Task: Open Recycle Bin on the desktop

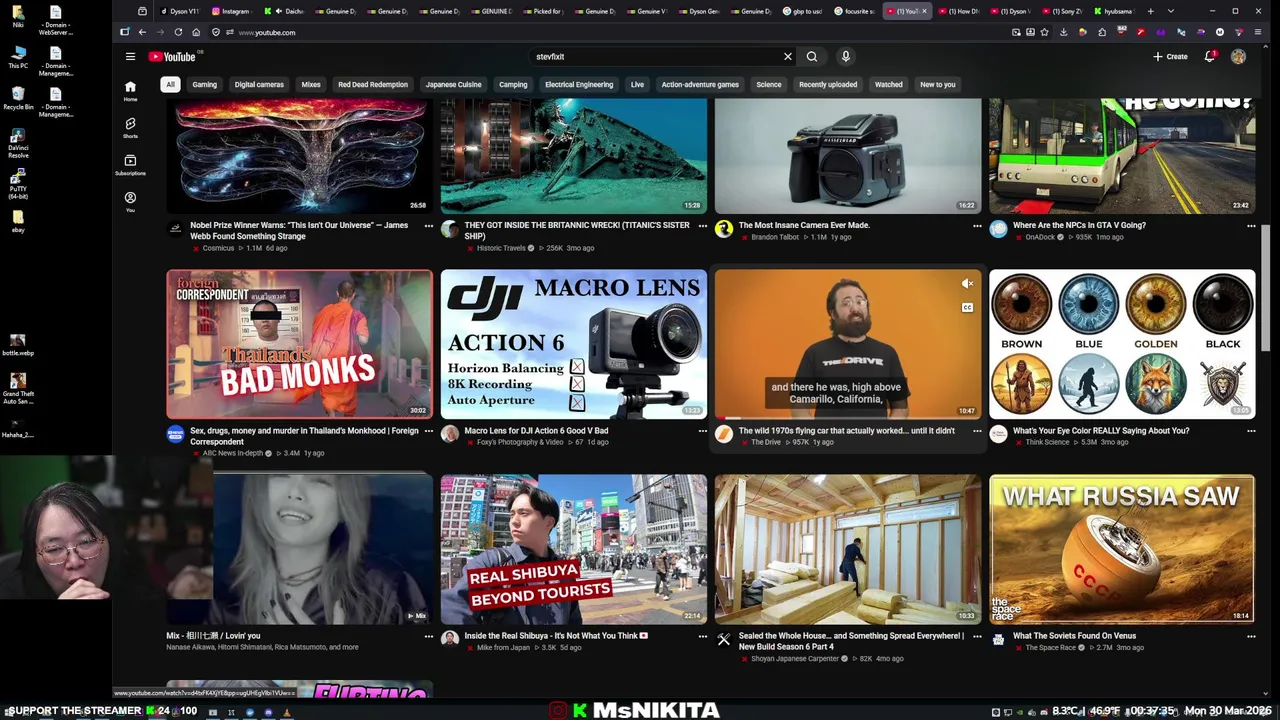Action: pos(18,96)
